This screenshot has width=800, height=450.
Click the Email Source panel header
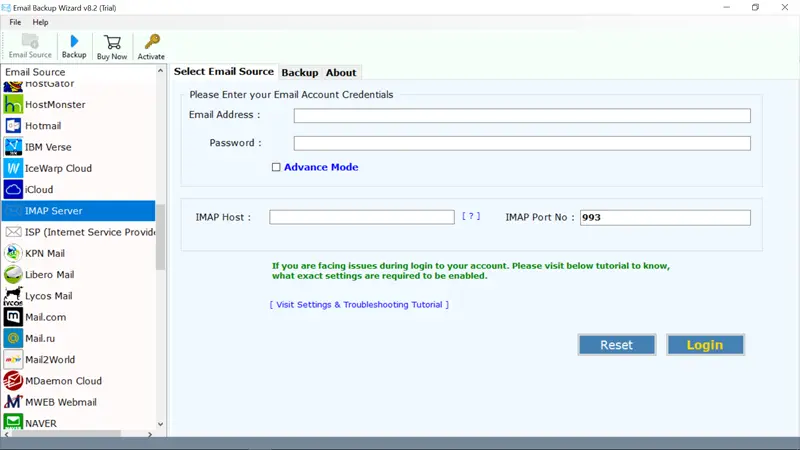(x=35, y=72)
